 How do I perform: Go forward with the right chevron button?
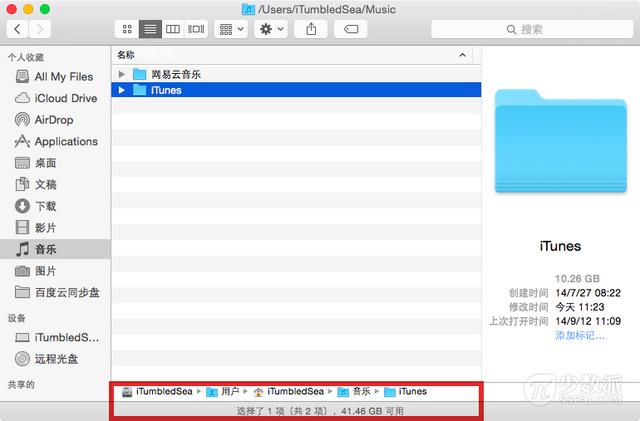click(x=40, y=29)
